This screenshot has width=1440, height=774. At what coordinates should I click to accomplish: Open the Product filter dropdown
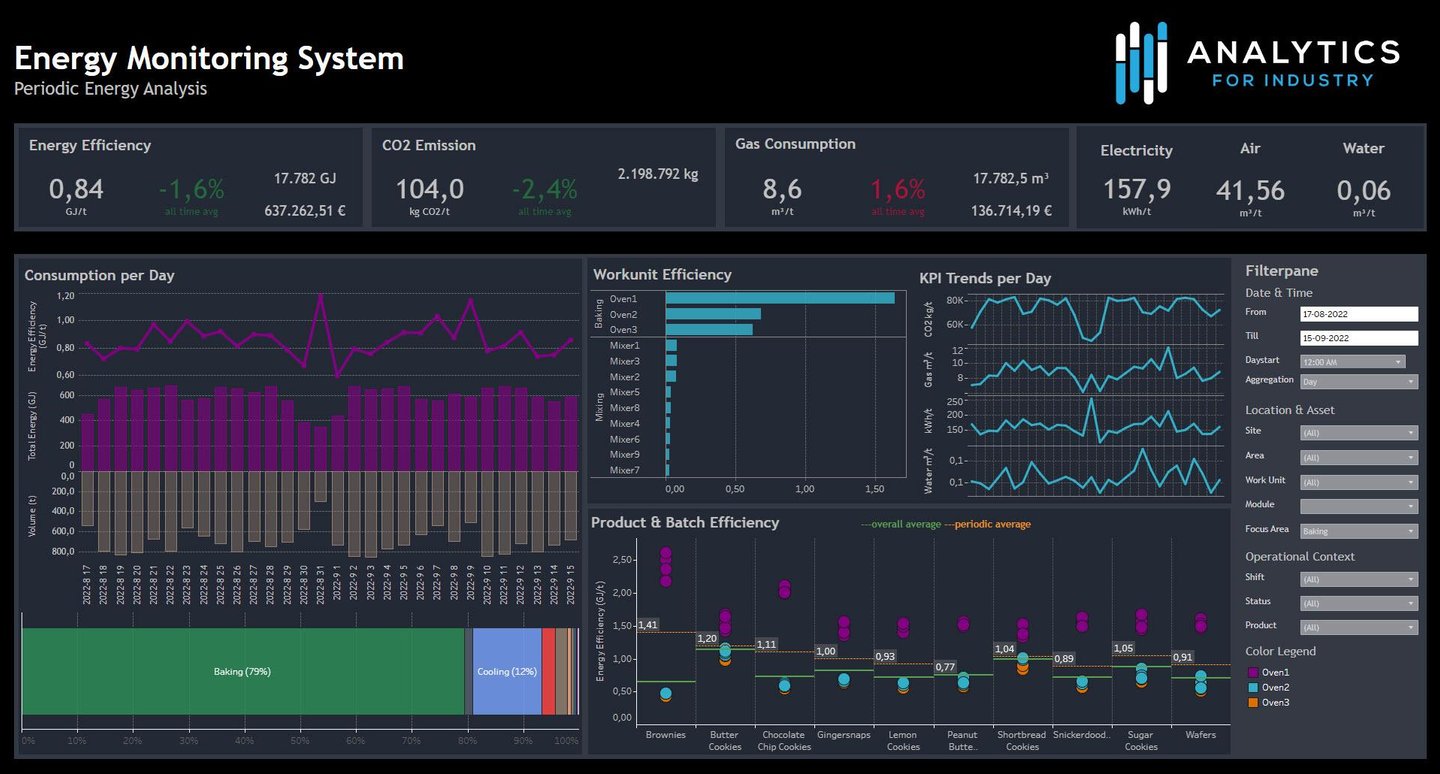click(1359, 628)
